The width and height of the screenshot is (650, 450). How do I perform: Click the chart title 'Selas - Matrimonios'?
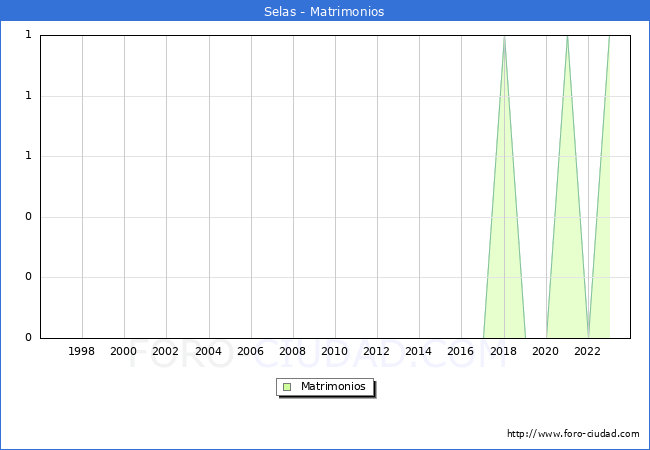(x=324, y=12)
